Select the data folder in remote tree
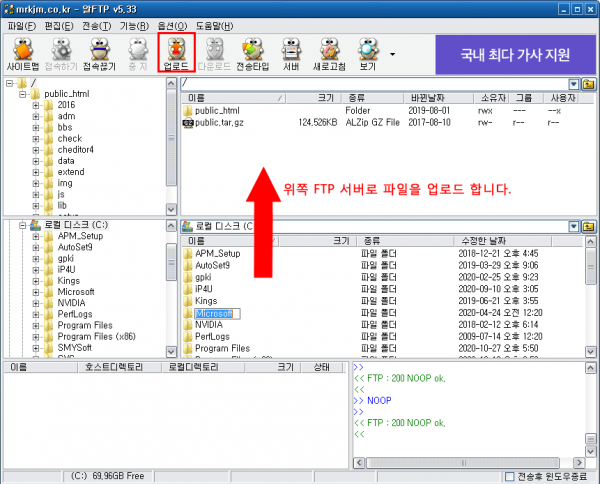 [x=66, y=161]
